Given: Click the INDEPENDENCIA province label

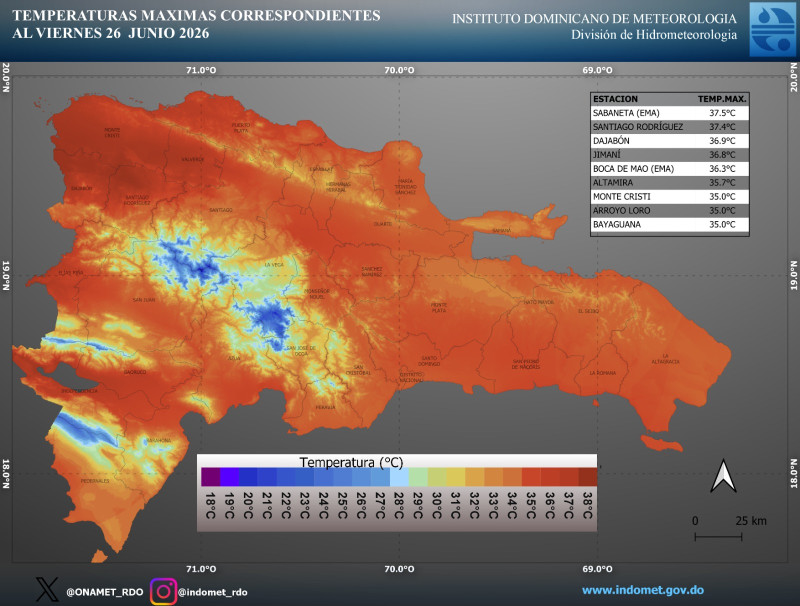Looking at the screenshot, I should (80, 391).
